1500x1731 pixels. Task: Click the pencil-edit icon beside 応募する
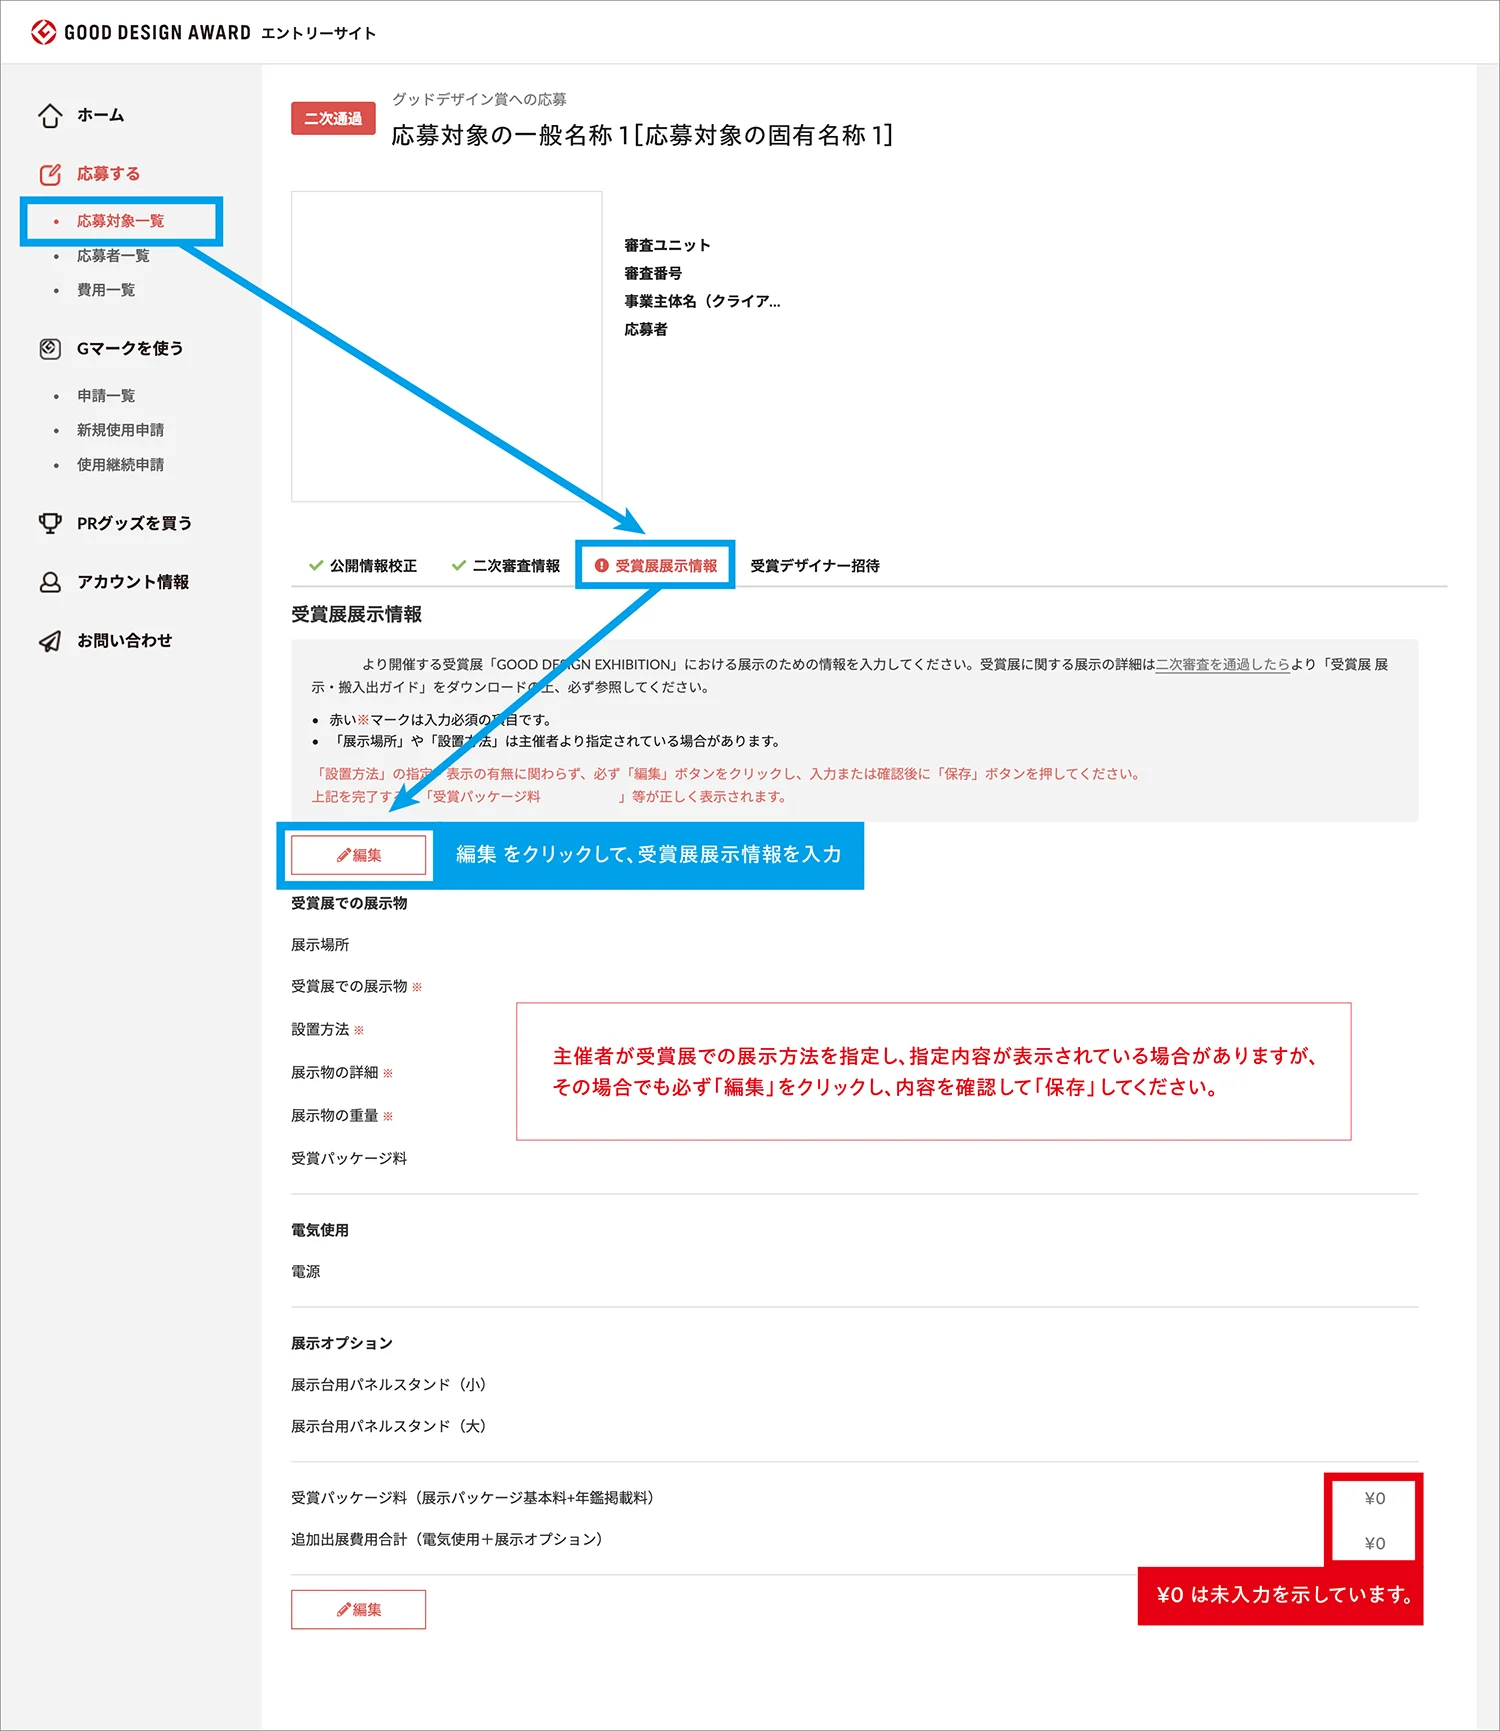point(50,174)
